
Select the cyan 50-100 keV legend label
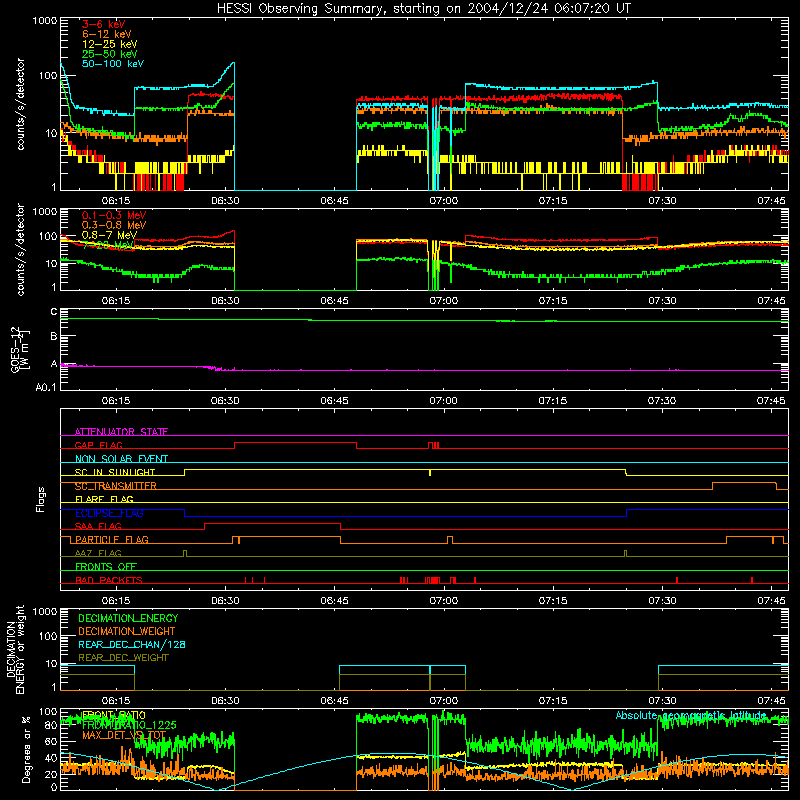(113, 64)
